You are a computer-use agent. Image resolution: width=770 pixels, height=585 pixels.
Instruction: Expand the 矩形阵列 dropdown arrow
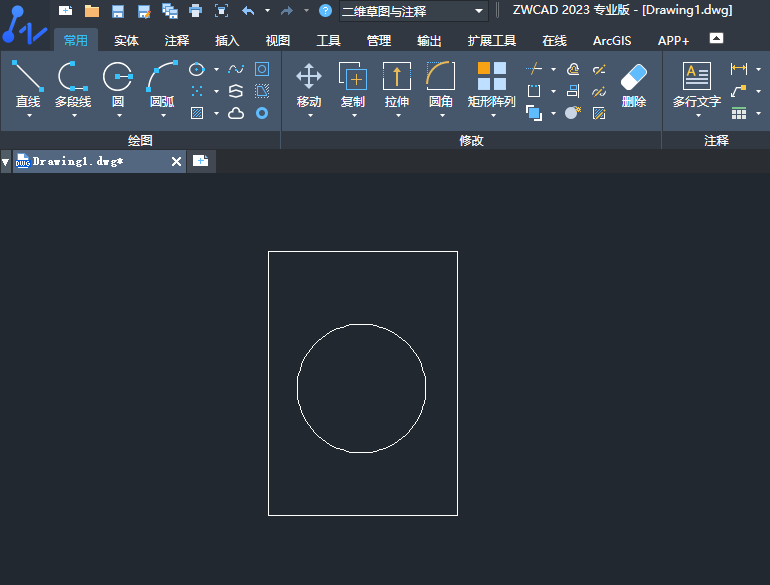pyautogui.click(x=493, y=115)
